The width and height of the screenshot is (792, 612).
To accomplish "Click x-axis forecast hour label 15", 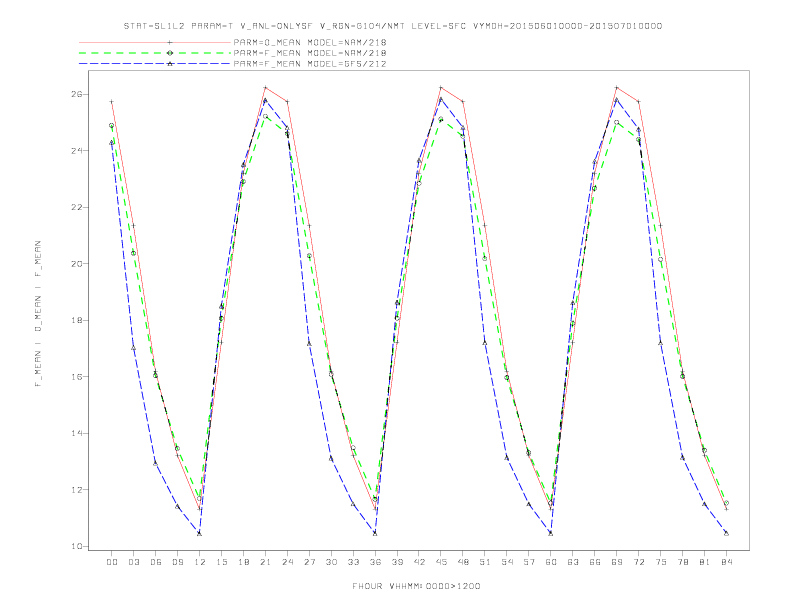I will coord(221,562).
